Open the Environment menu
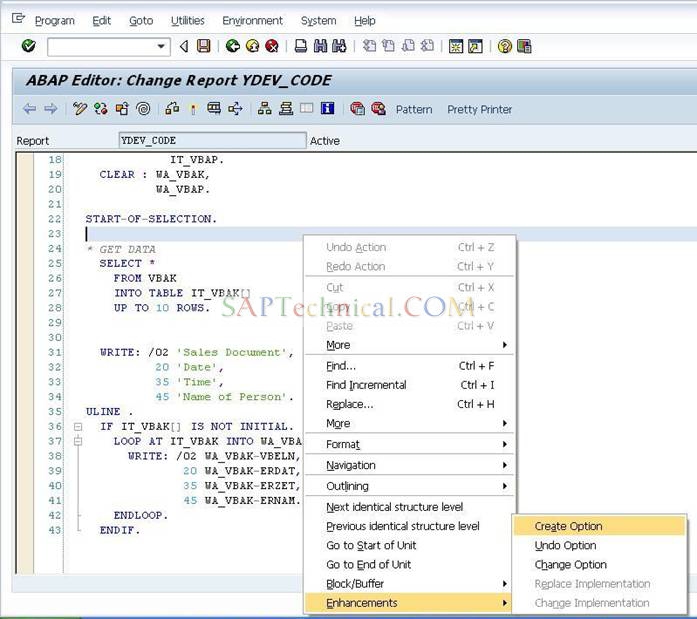697x619 pixels. point(252,21)
